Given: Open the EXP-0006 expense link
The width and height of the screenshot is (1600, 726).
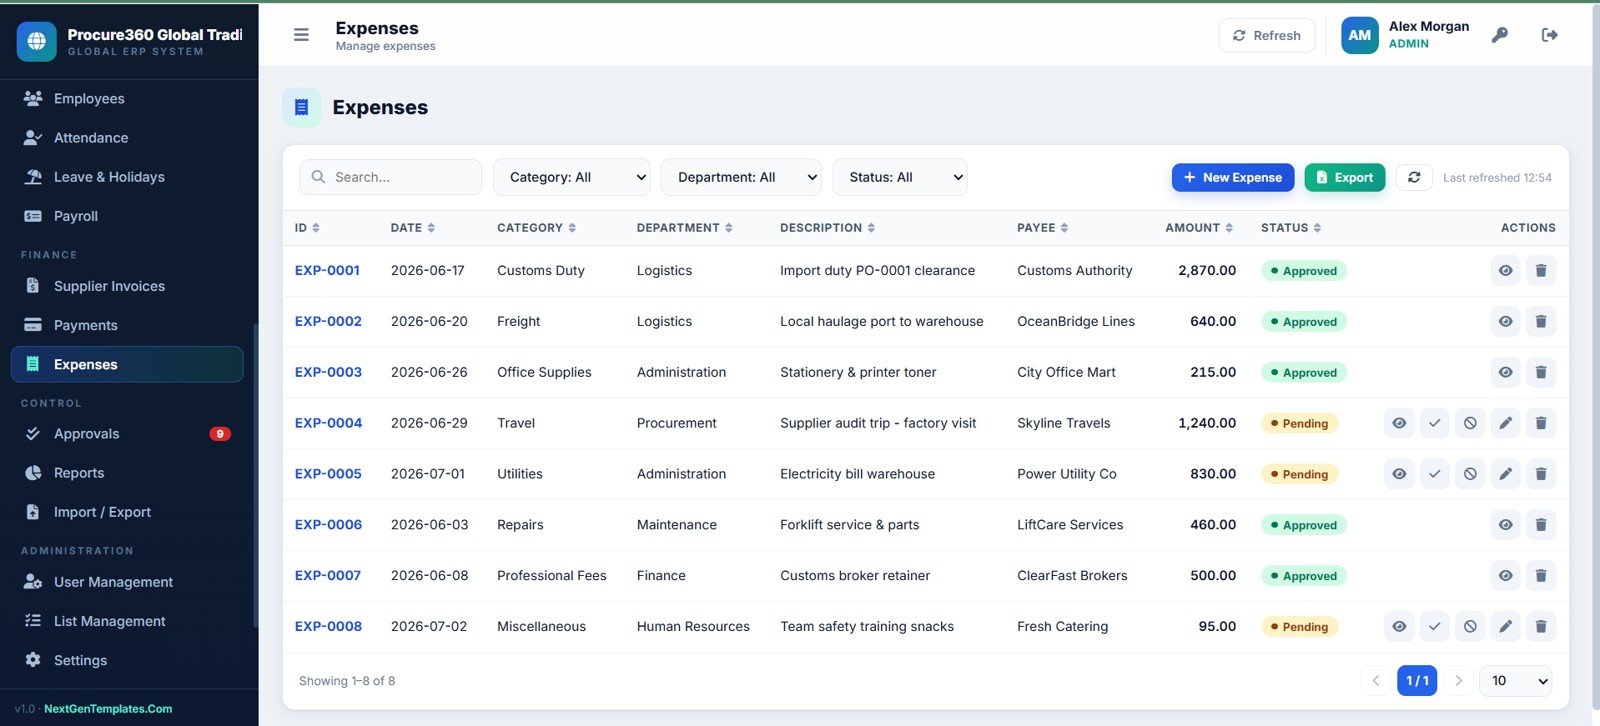Looking at the screenshot, I should pyautogui.click(x=328, y=525).
